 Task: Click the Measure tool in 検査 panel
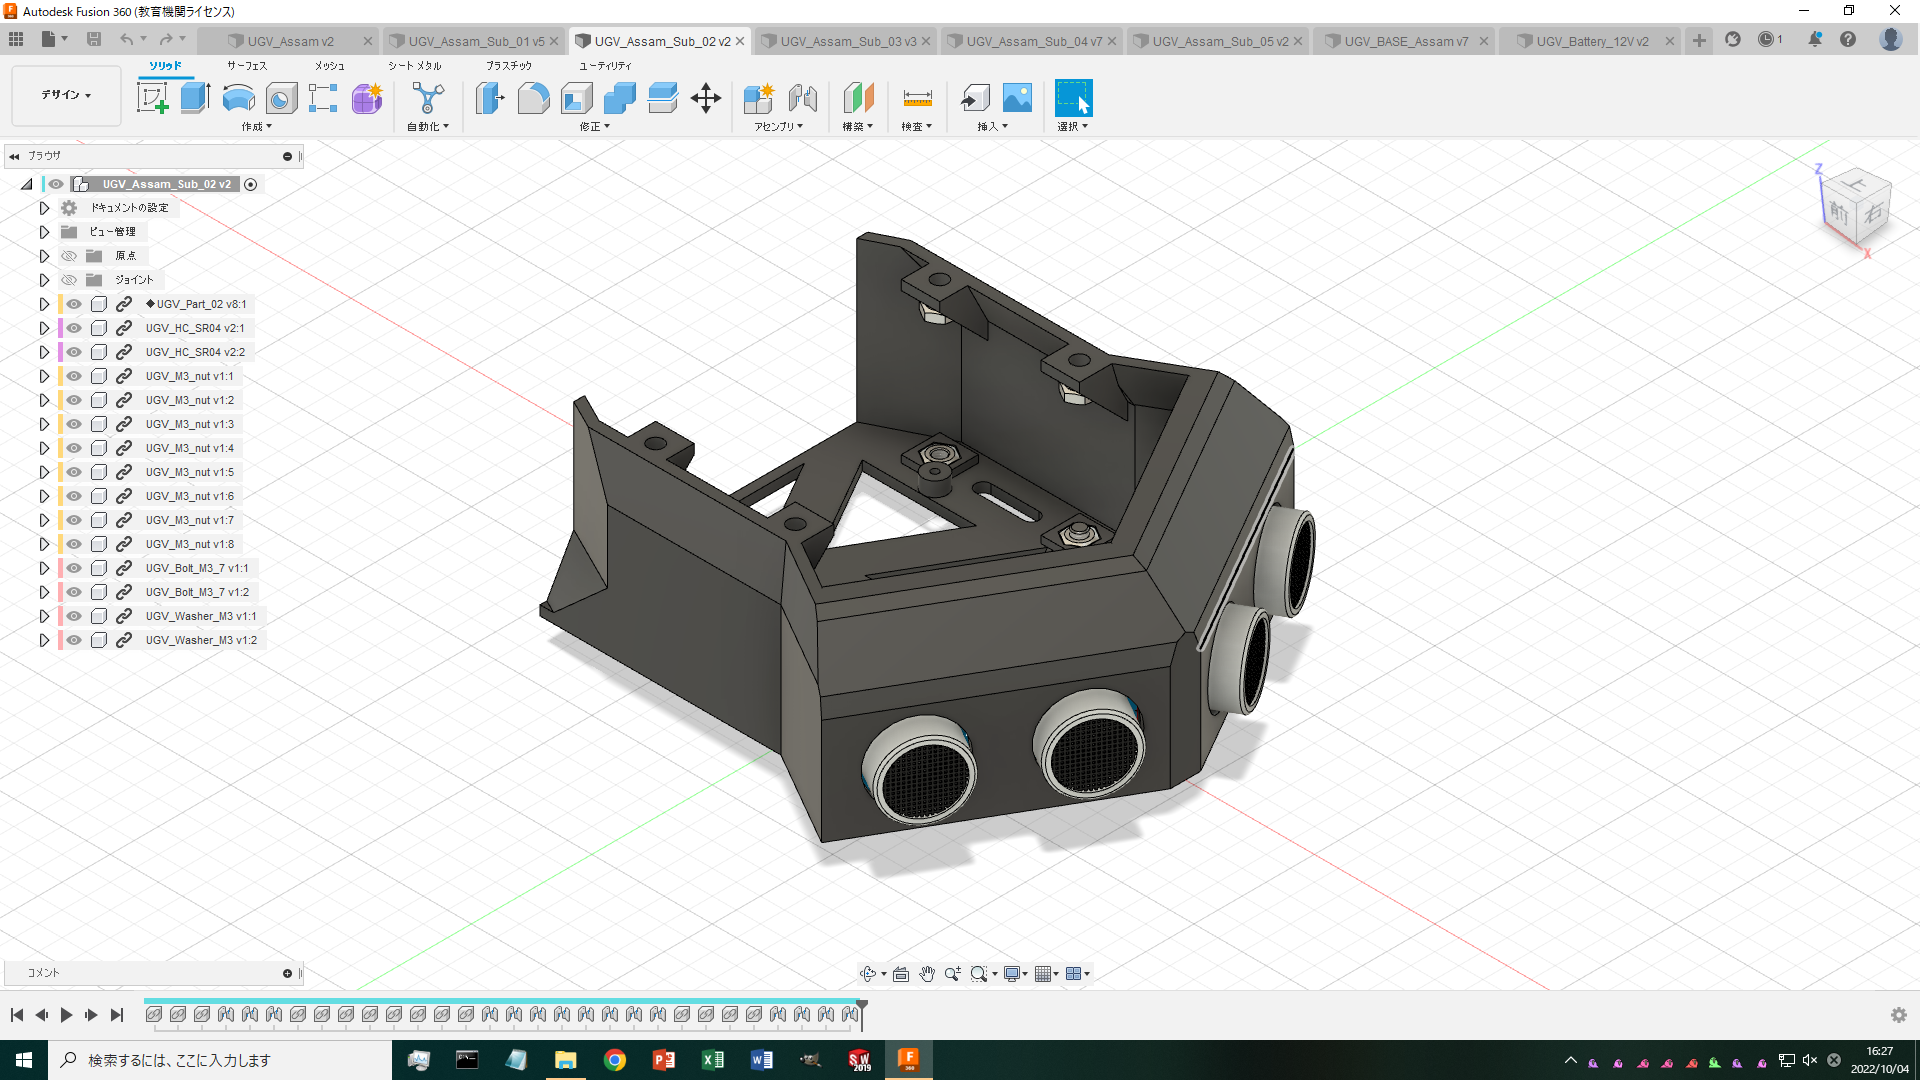(x=917, y=99)
